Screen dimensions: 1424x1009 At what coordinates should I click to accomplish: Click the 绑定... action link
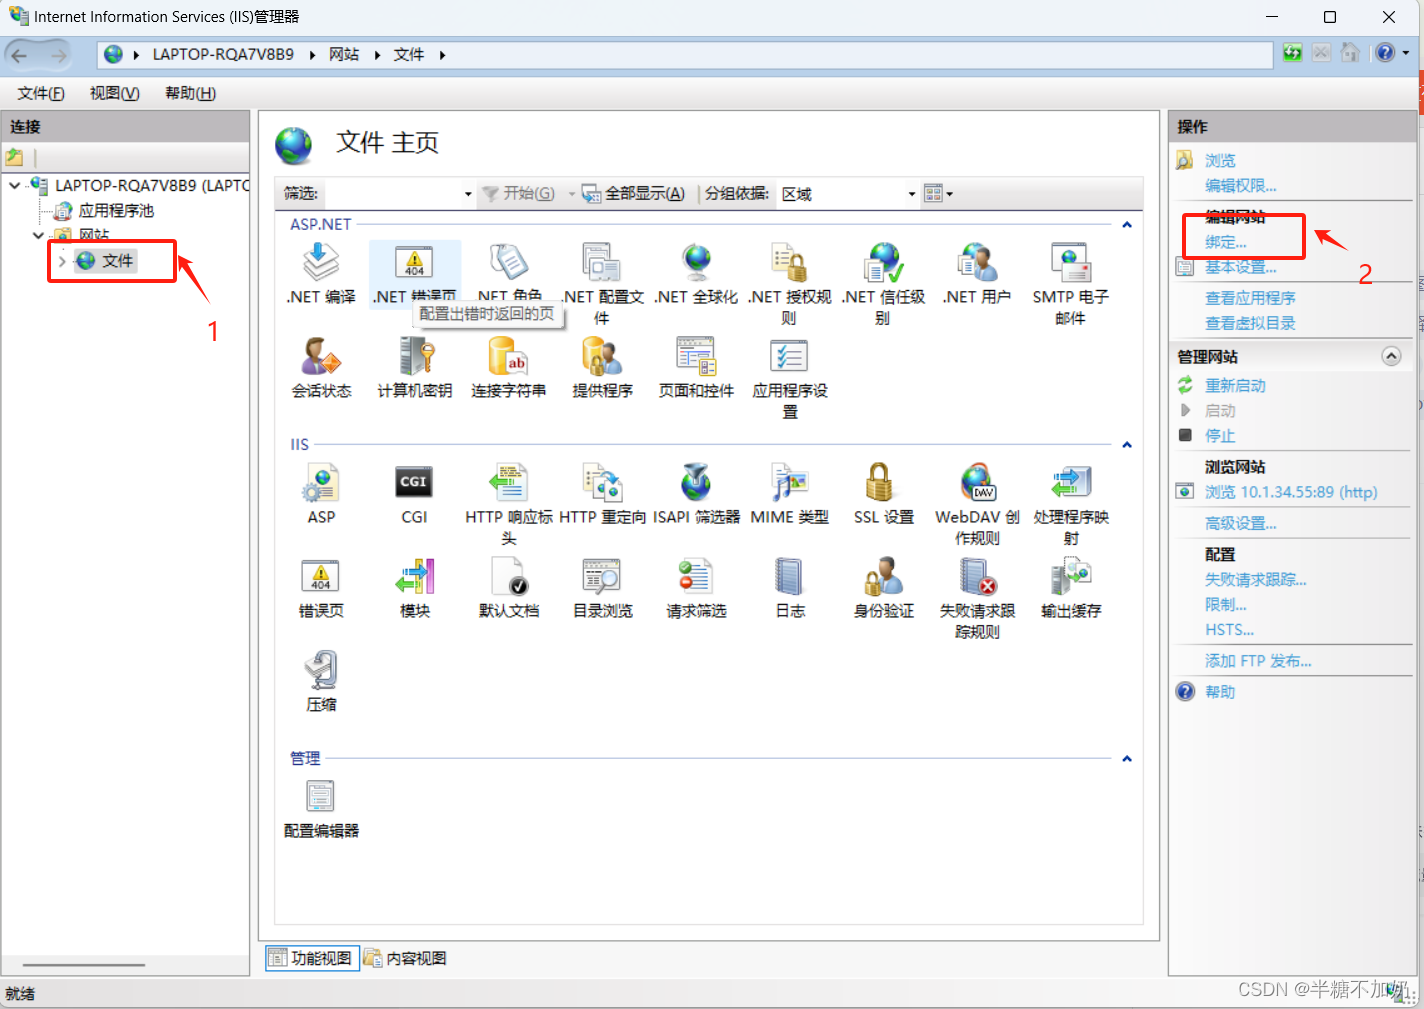pos(1226,242)
